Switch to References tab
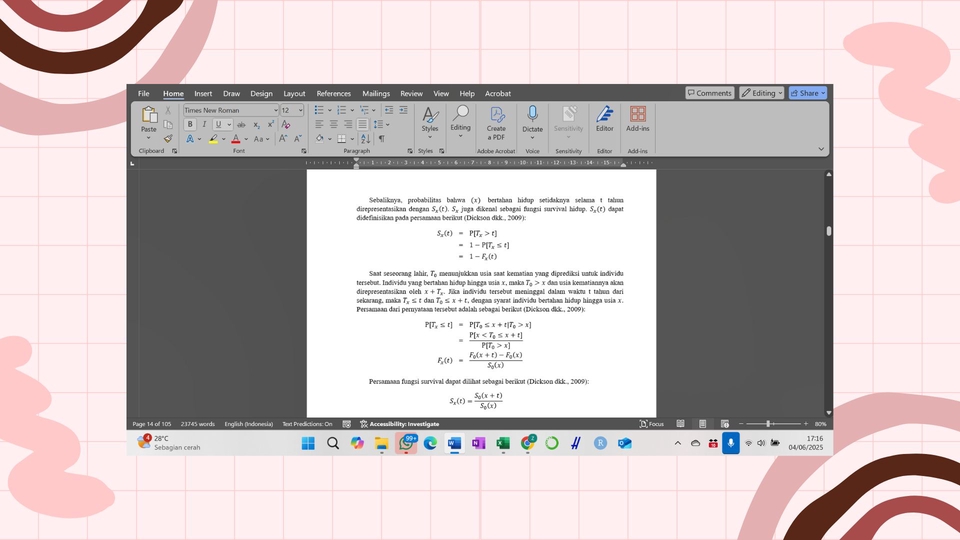The image size is (960, 540). (x=334, y=94)
